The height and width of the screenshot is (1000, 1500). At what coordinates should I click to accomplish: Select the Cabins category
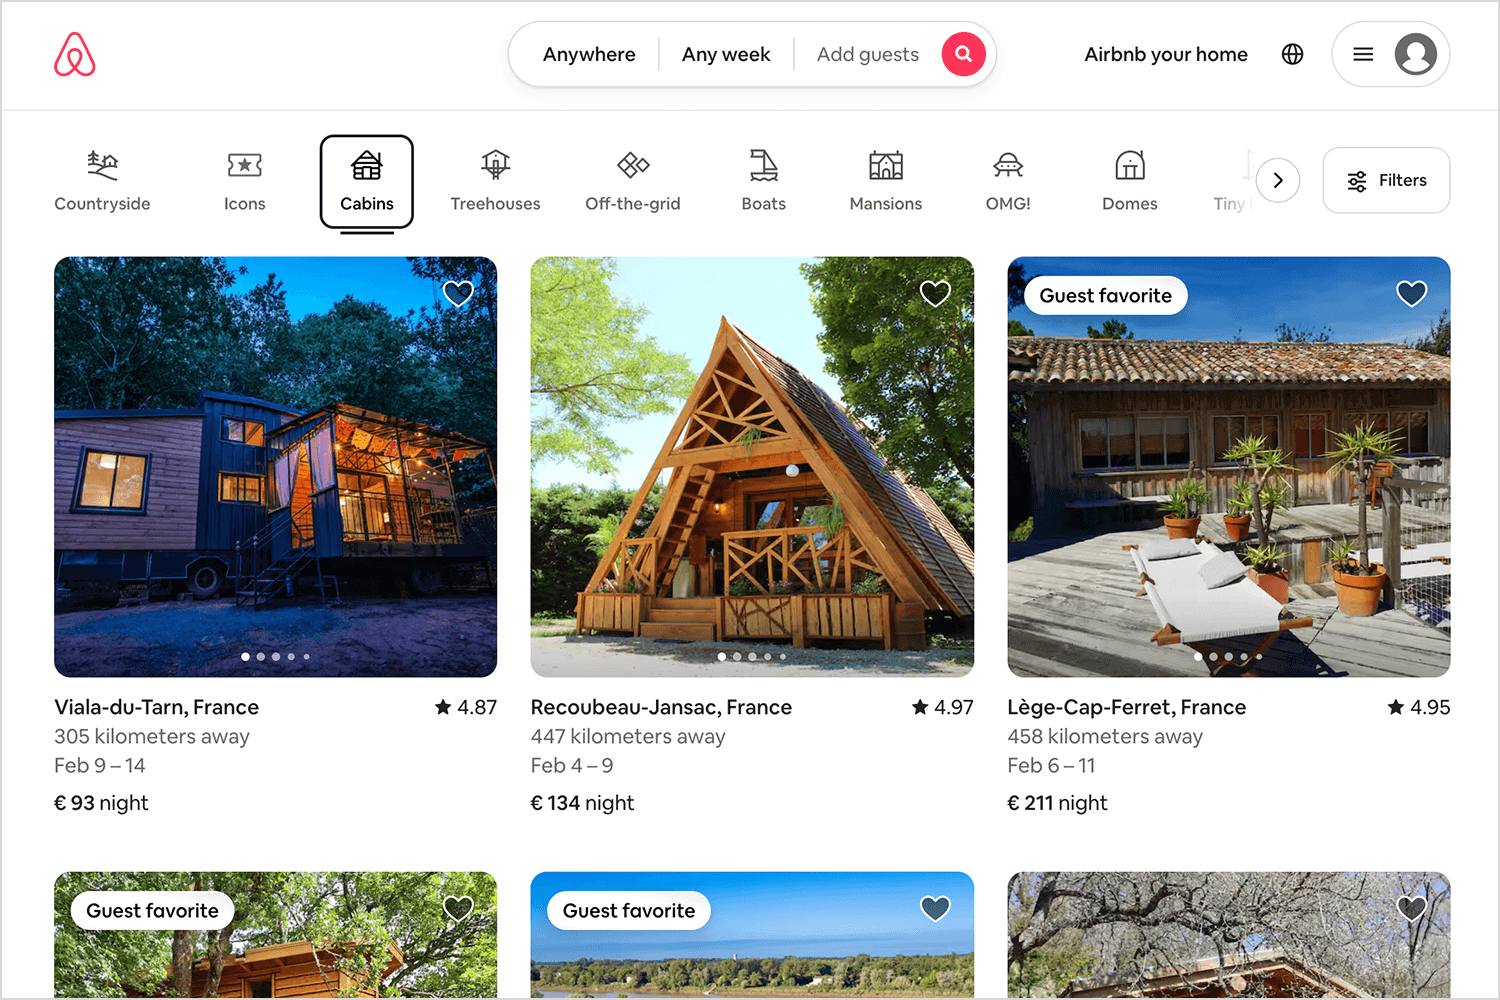coord(367,182)
